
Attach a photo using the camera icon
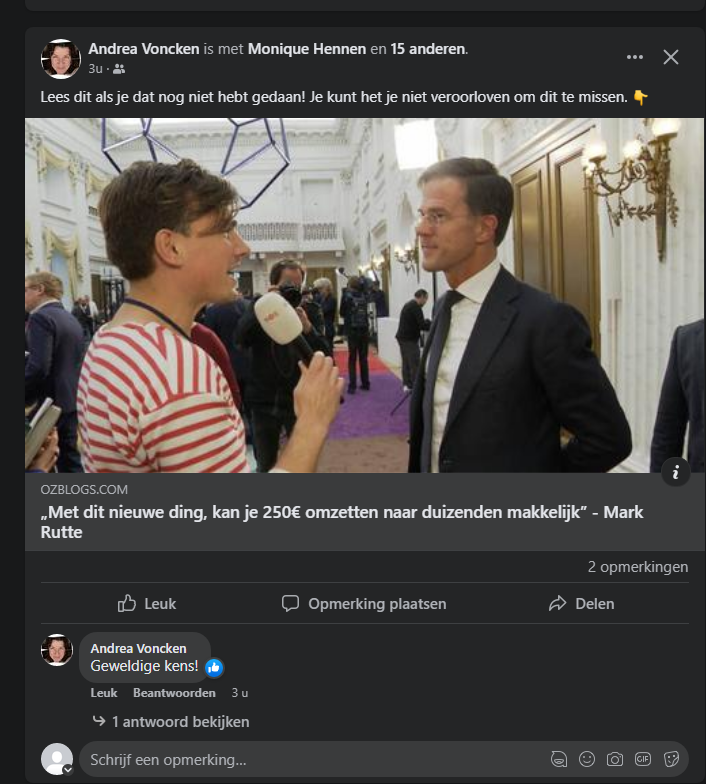[x=615, y=759]
